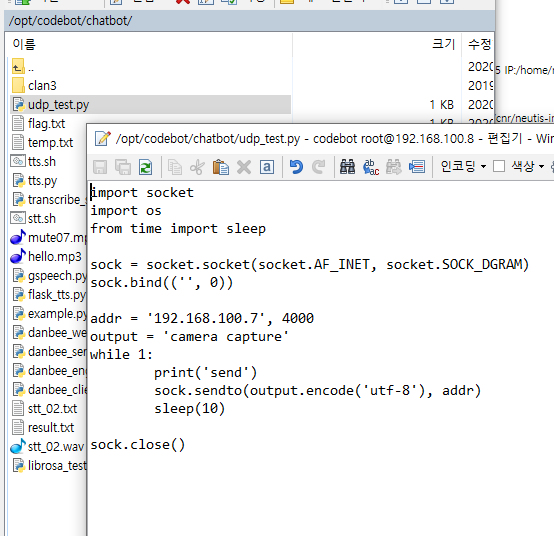554x536 pixels.
Task: Select the danbee_en file
Action: coord(49,371)
